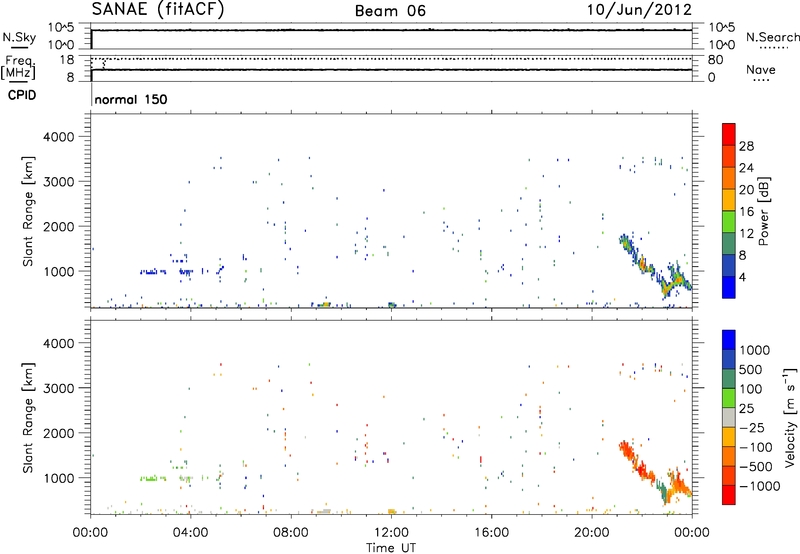Click the CPID row label

point(22,95)
